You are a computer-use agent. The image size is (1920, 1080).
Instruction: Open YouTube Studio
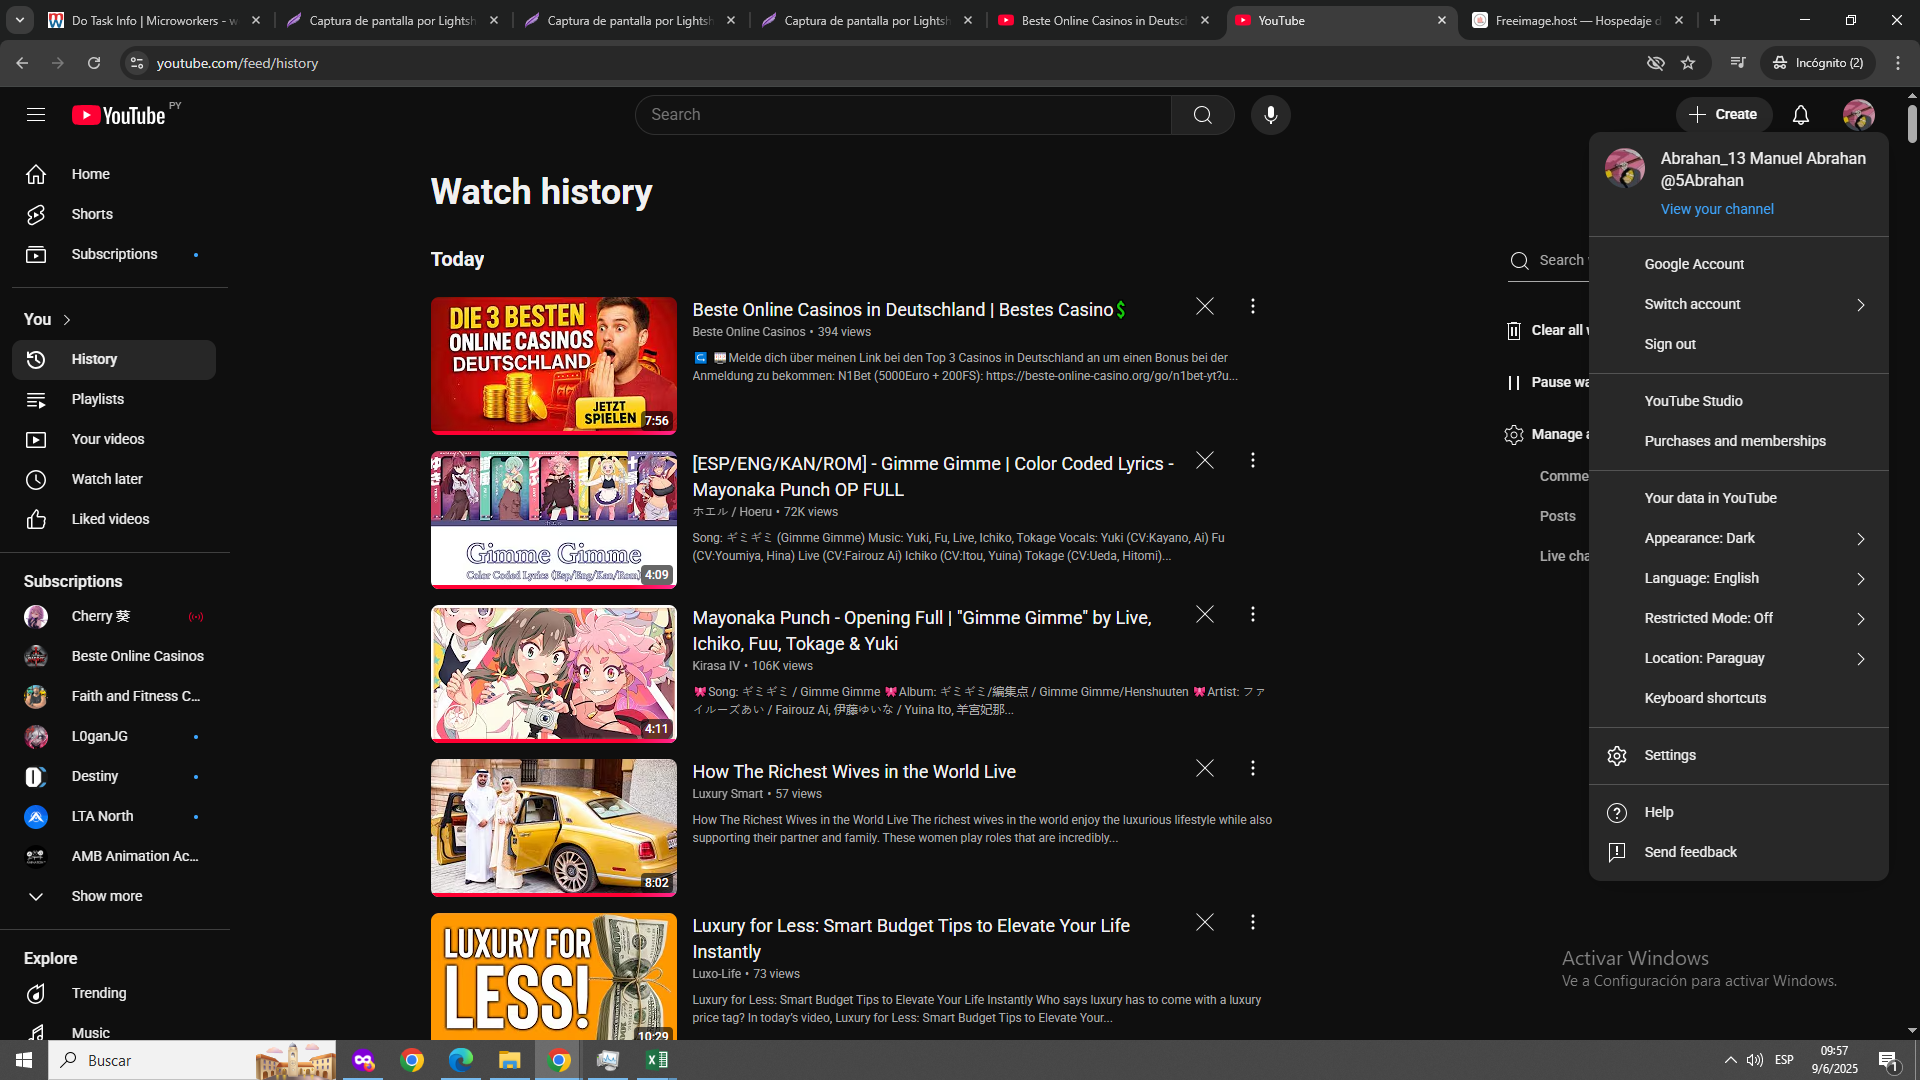pyautogui.click(x=1739, y=402)
